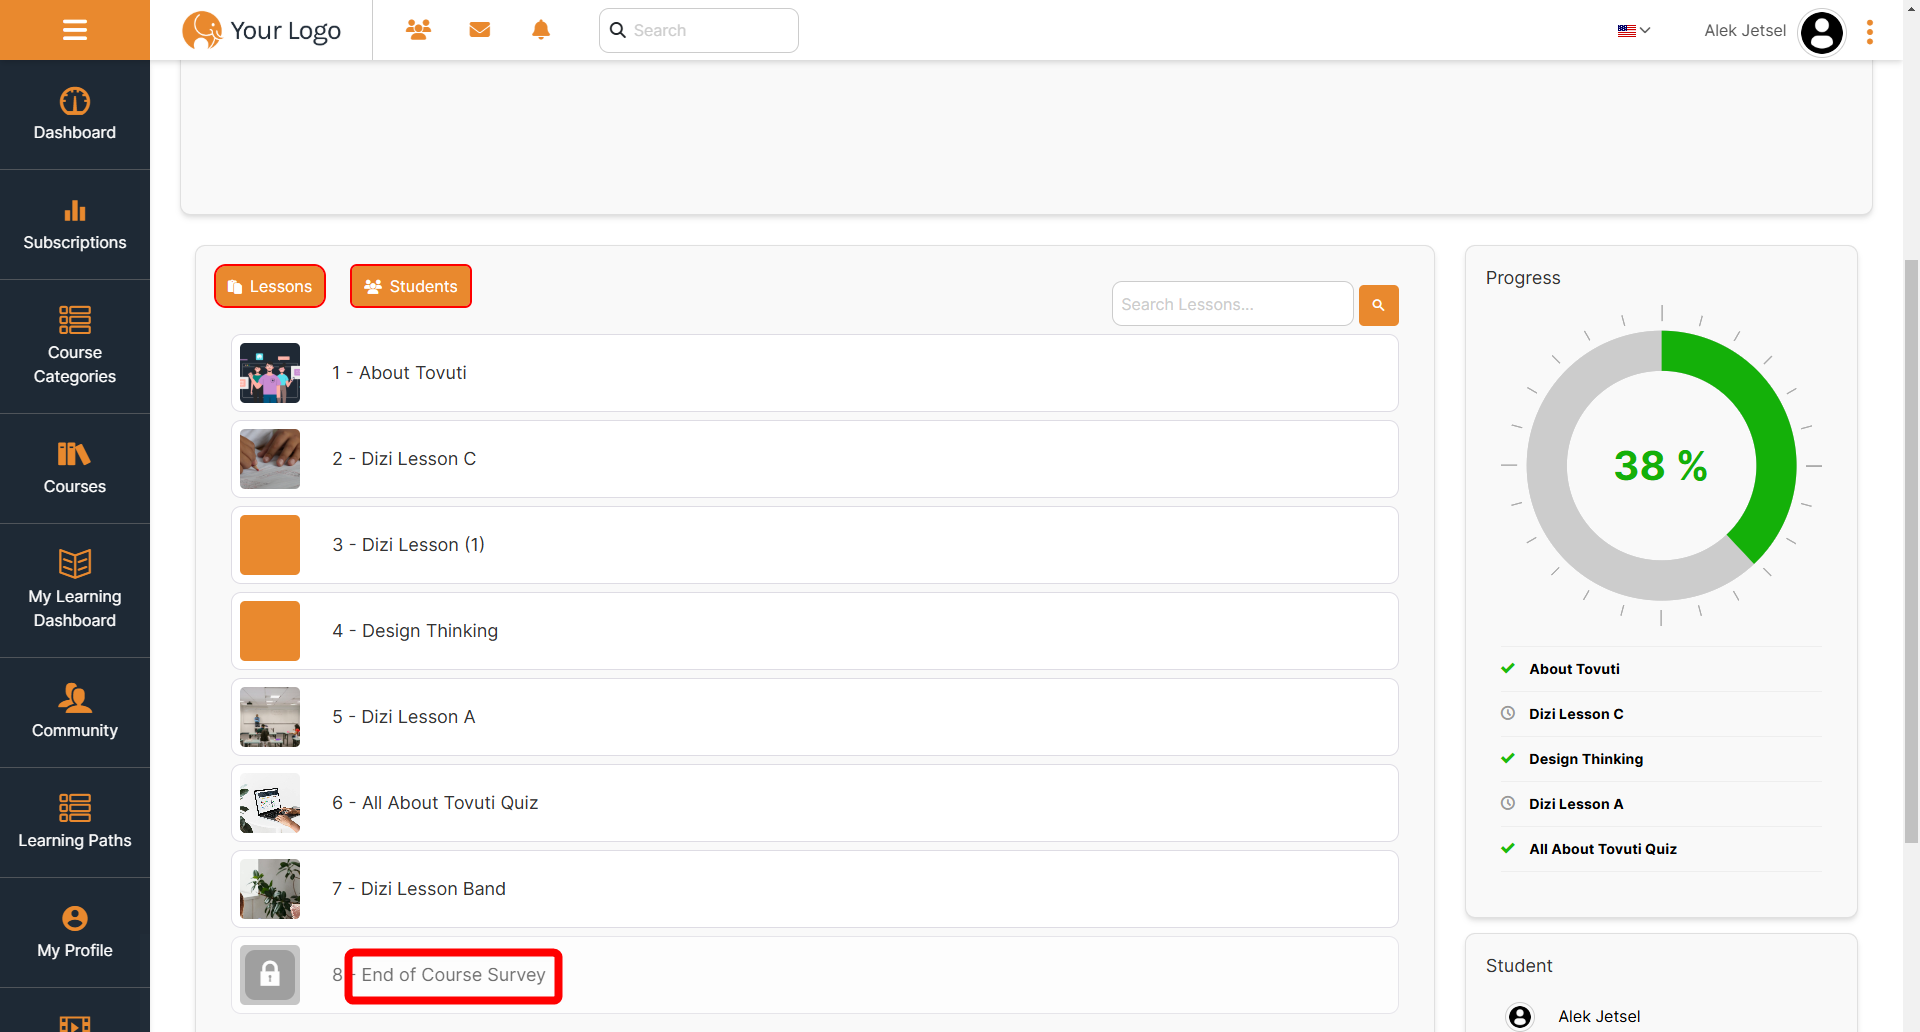1920x1032 pixels.
Task: Toggle the hamburger sidebar menu
Action: (75, 30)
